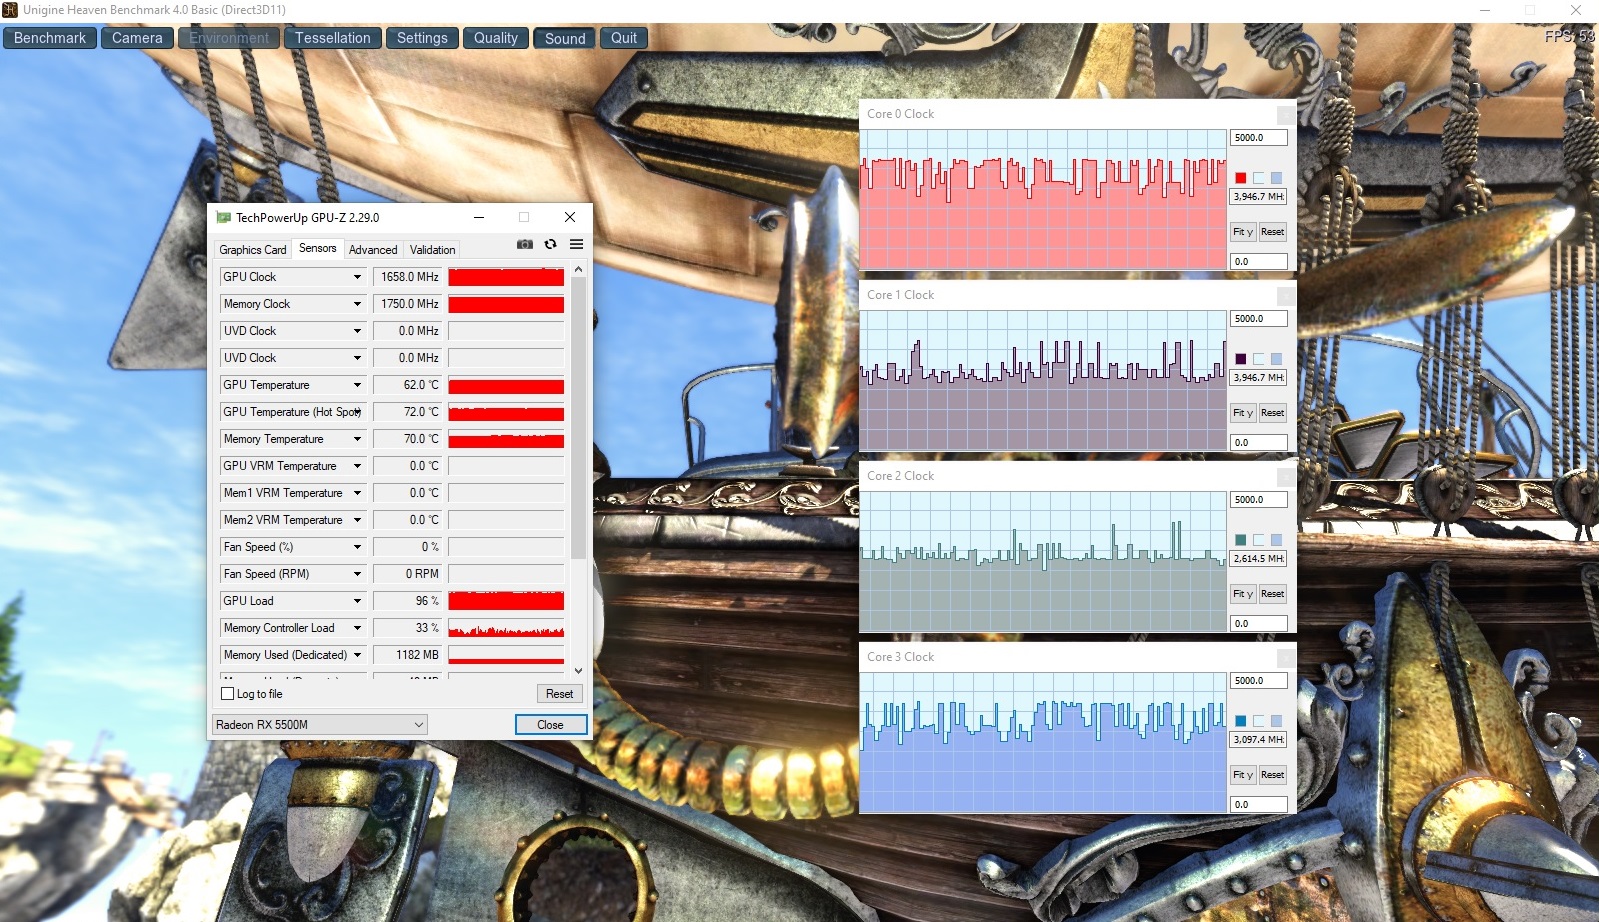1599x922 pixels.
Task: Open the Memory Used (Dedicated) dropdown
Action: point(357,655)
